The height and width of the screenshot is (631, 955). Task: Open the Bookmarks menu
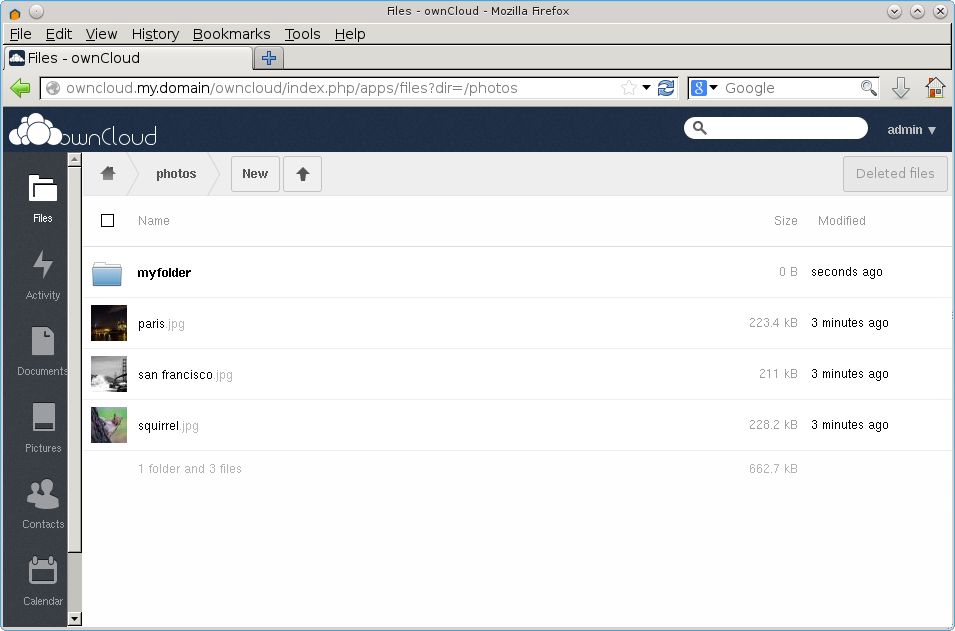click(231, 34)
